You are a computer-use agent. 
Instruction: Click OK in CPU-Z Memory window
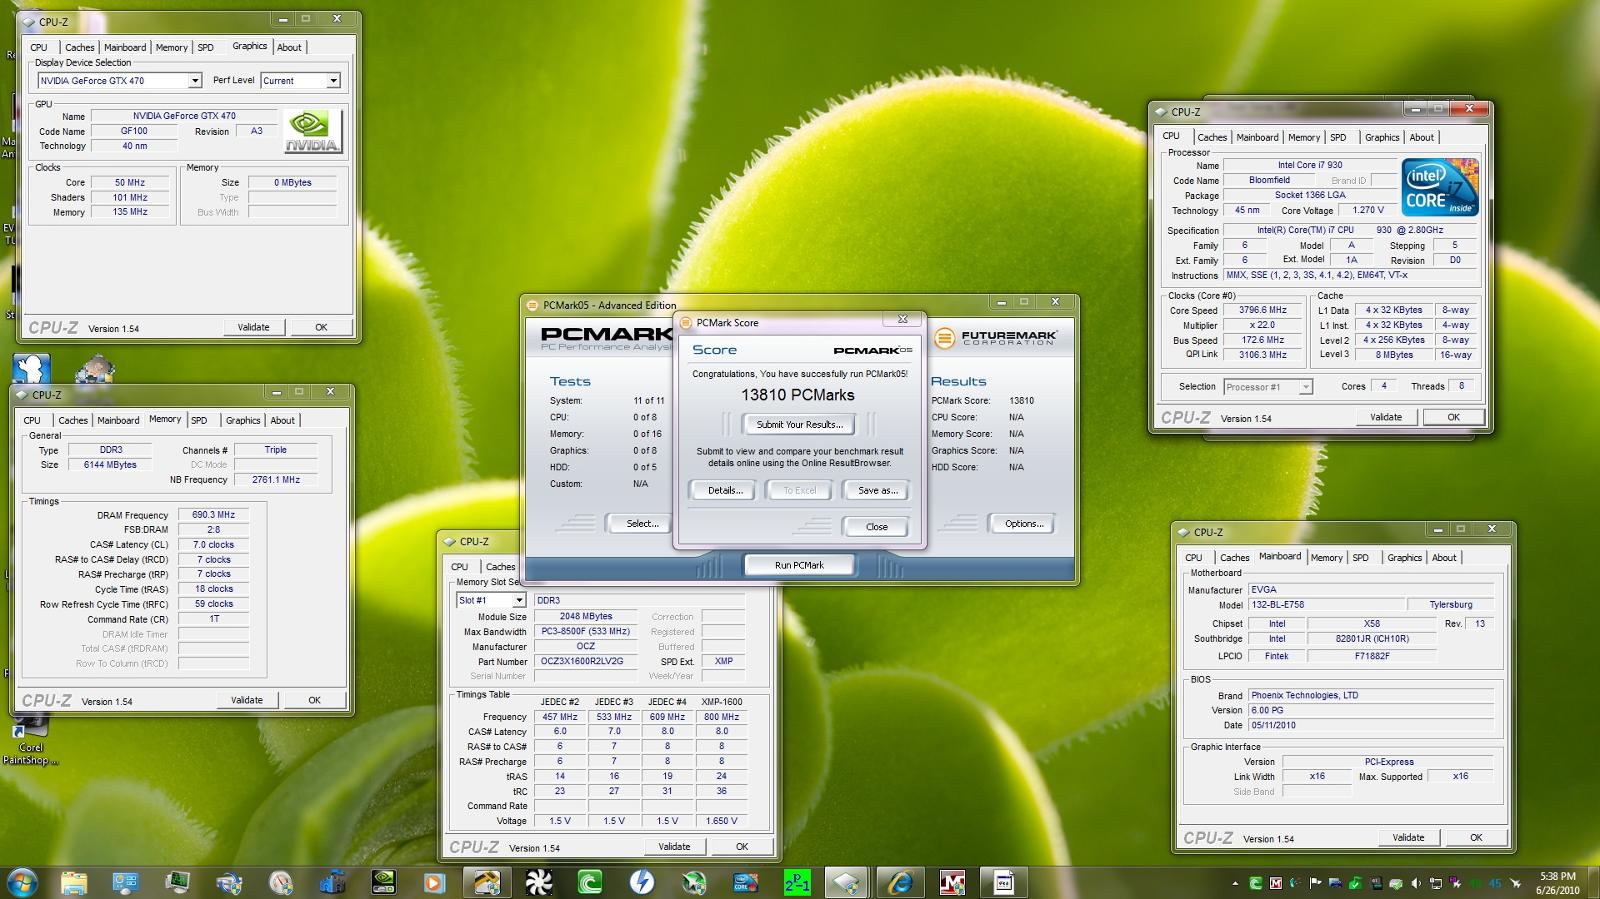pos(314,700)
